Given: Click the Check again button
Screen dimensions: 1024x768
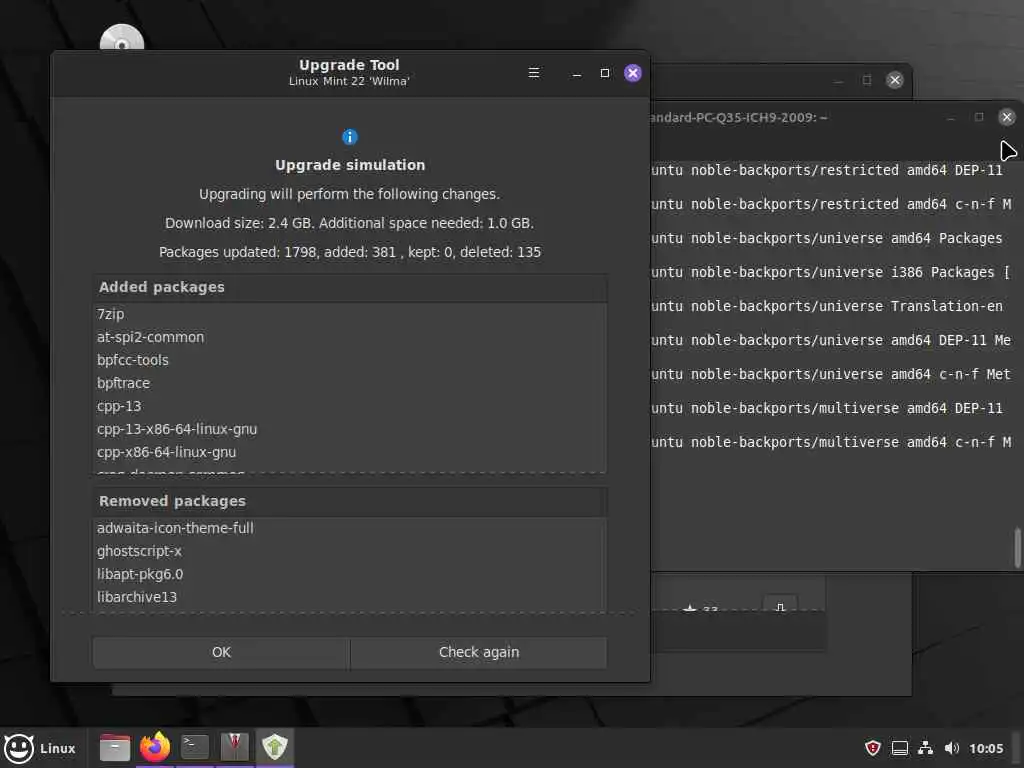Looking at the screenshot, I should tap(479, 652).
